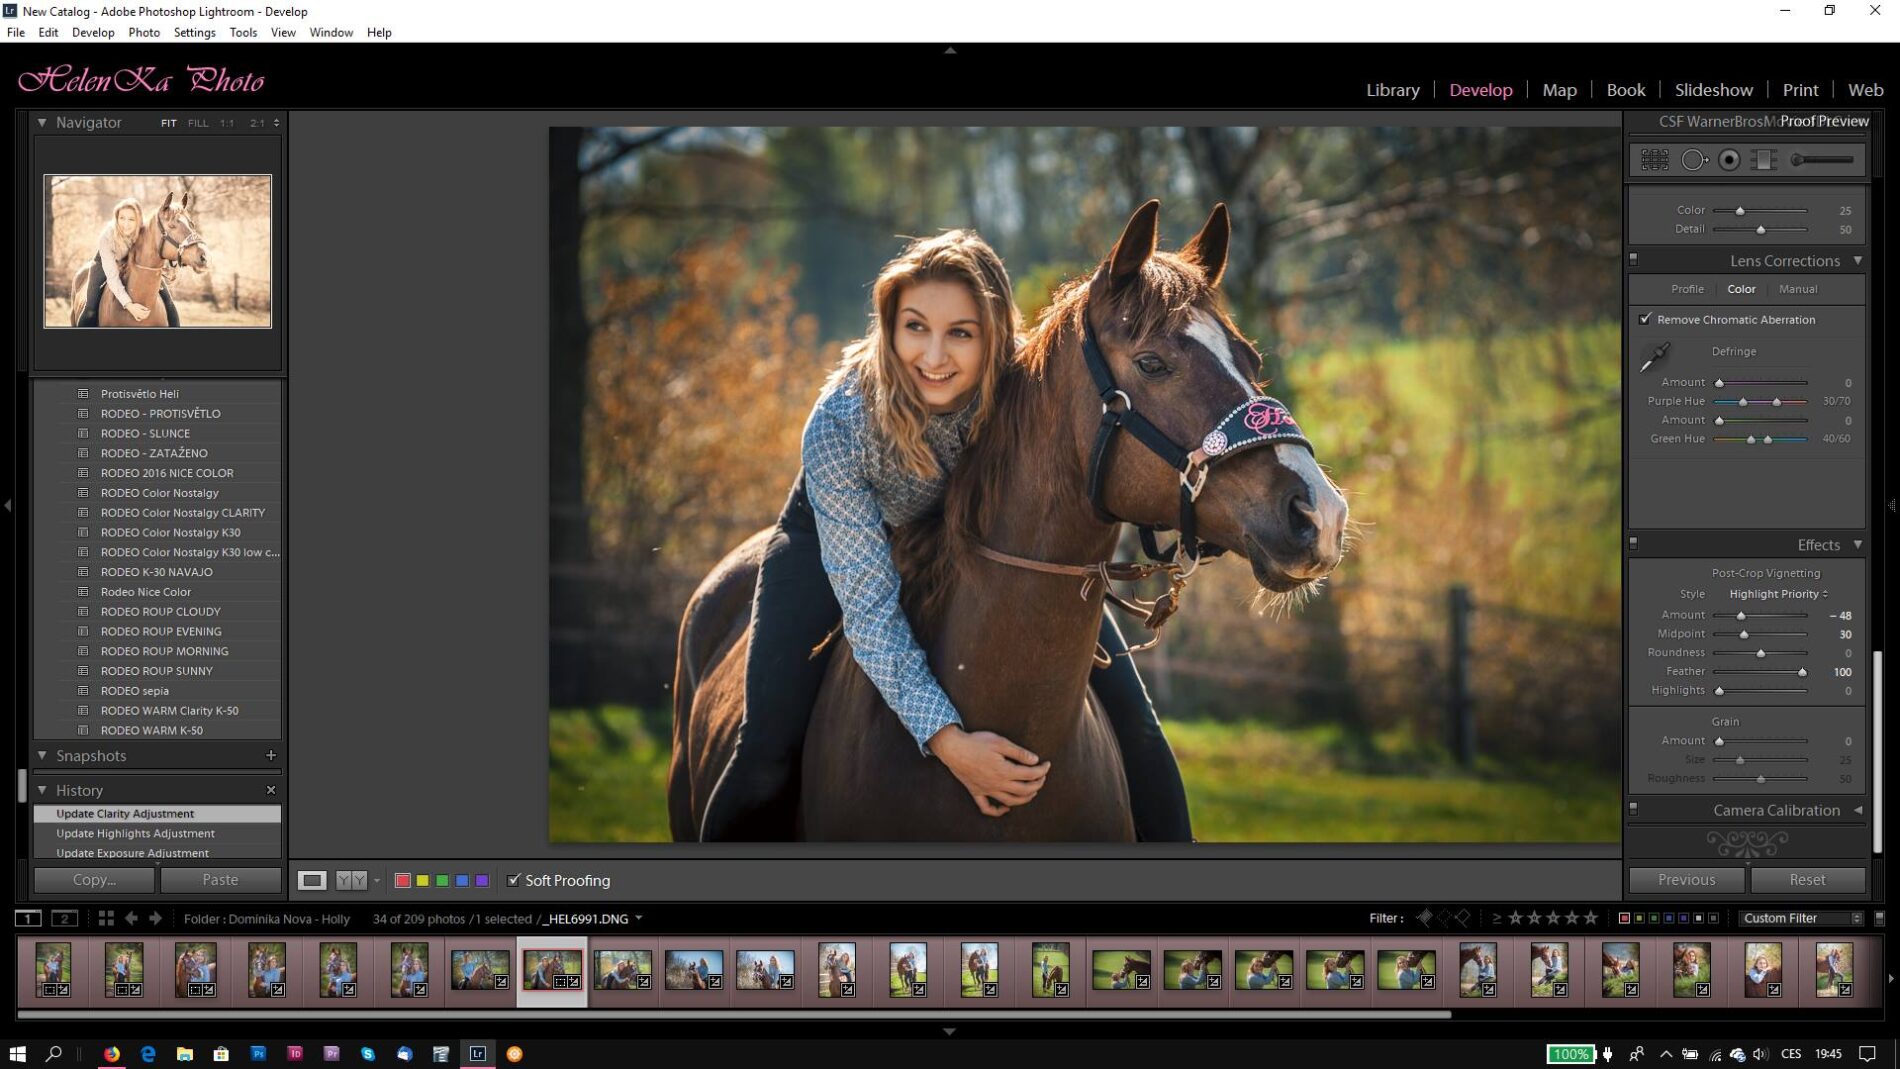This screenshot has height=1069, width=1900.
Task: Add a new snapshot with plus icon
Action: pos(270,755)
